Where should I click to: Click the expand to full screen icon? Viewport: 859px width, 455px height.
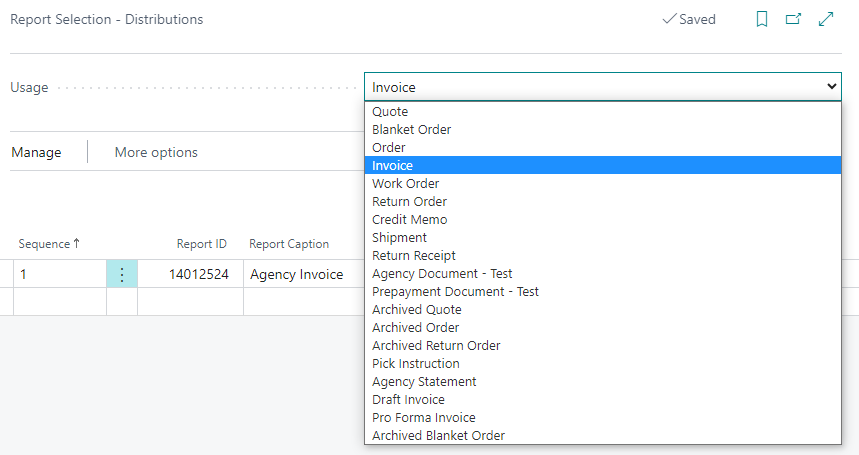[x=826, y=19]
